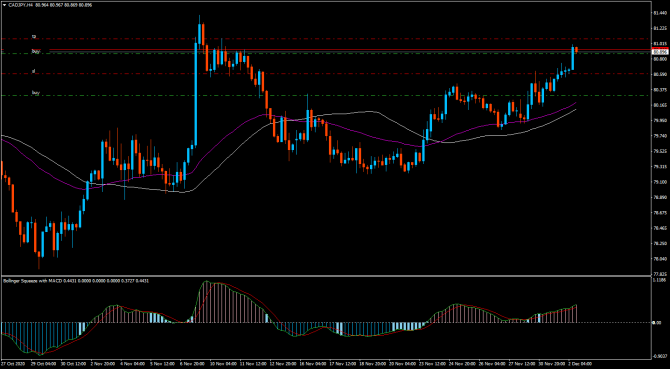Open the triangle menu beside CADJPY,H4
The width and height of the screenshot is (670, 369).
coord(4,5)
